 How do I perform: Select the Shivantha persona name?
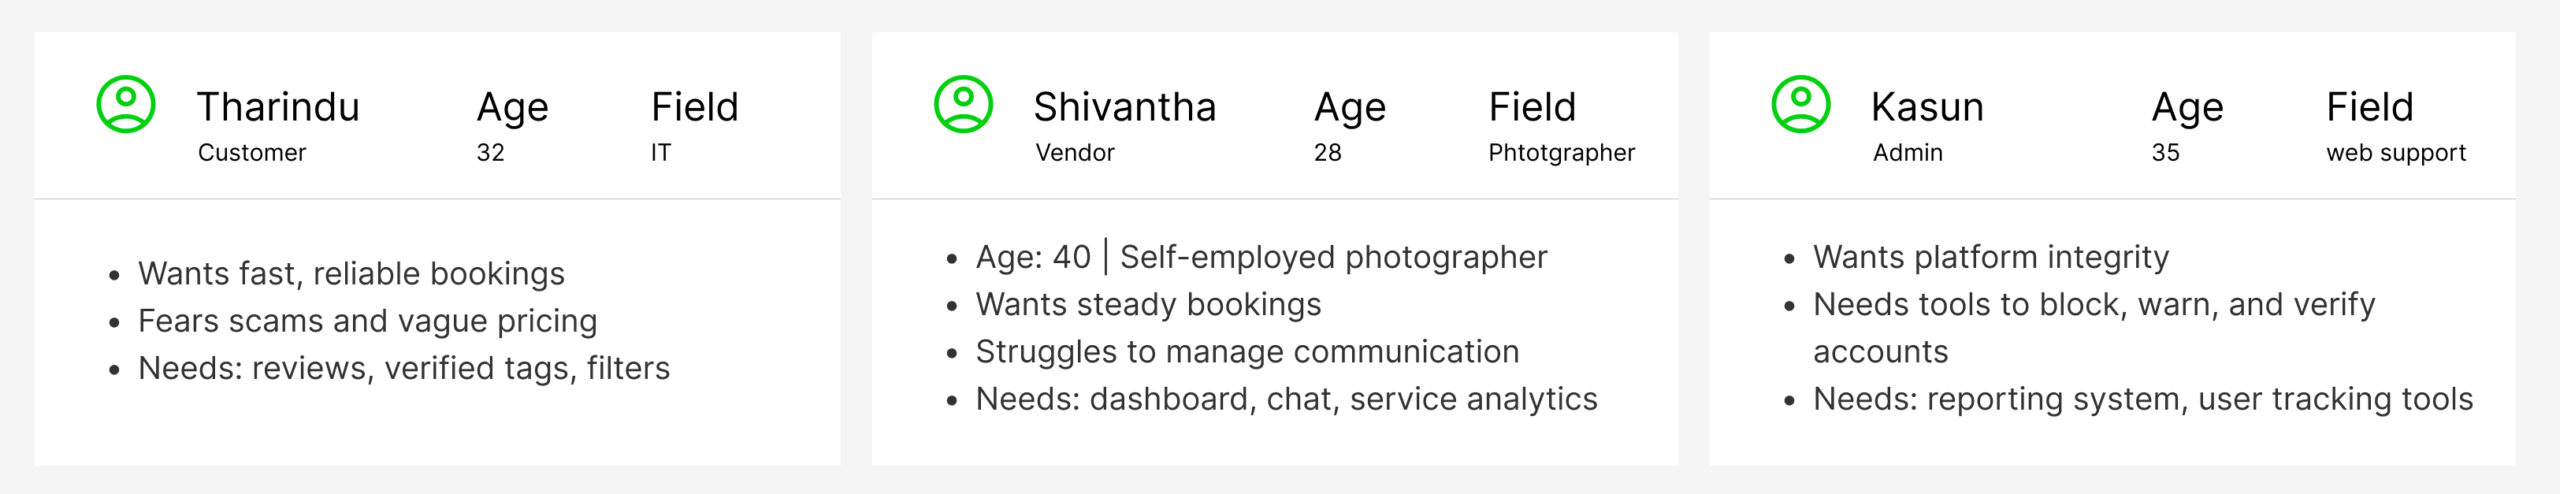point(1125,107)
